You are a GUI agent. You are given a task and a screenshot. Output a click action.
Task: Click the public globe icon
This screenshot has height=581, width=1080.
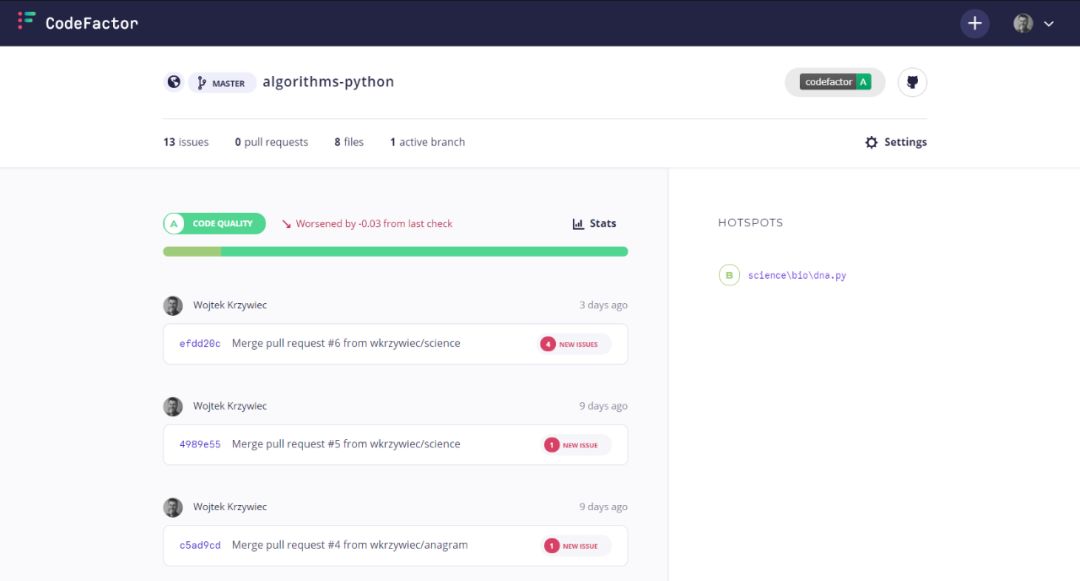point(174,82)
